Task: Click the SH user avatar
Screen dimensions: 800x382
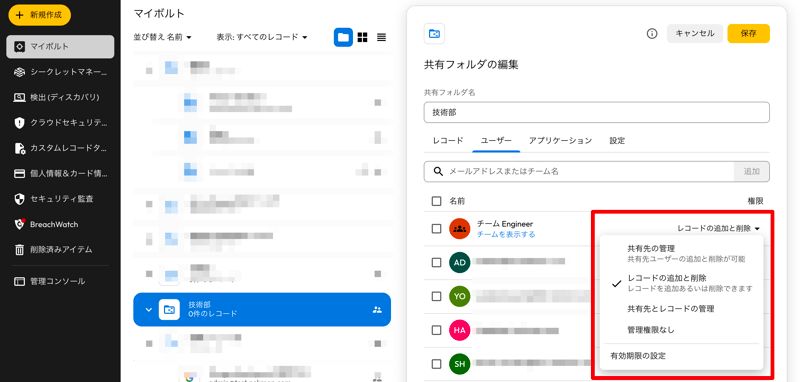Action: pos(459,364)
